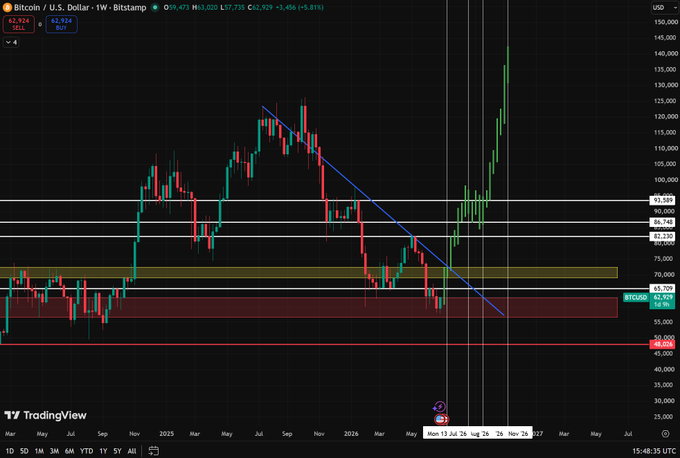Select the 1D time range
Viewport: 680px width, 458px height.
point(10,451)
